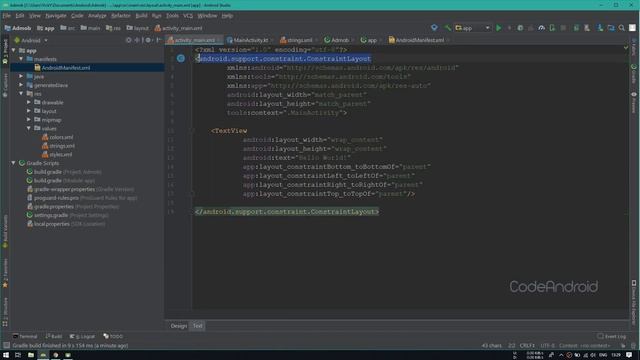Select styles.xml in project tree
Viewport: 640px width, 360px height.
pyautogui.click(x=57, y=154)
